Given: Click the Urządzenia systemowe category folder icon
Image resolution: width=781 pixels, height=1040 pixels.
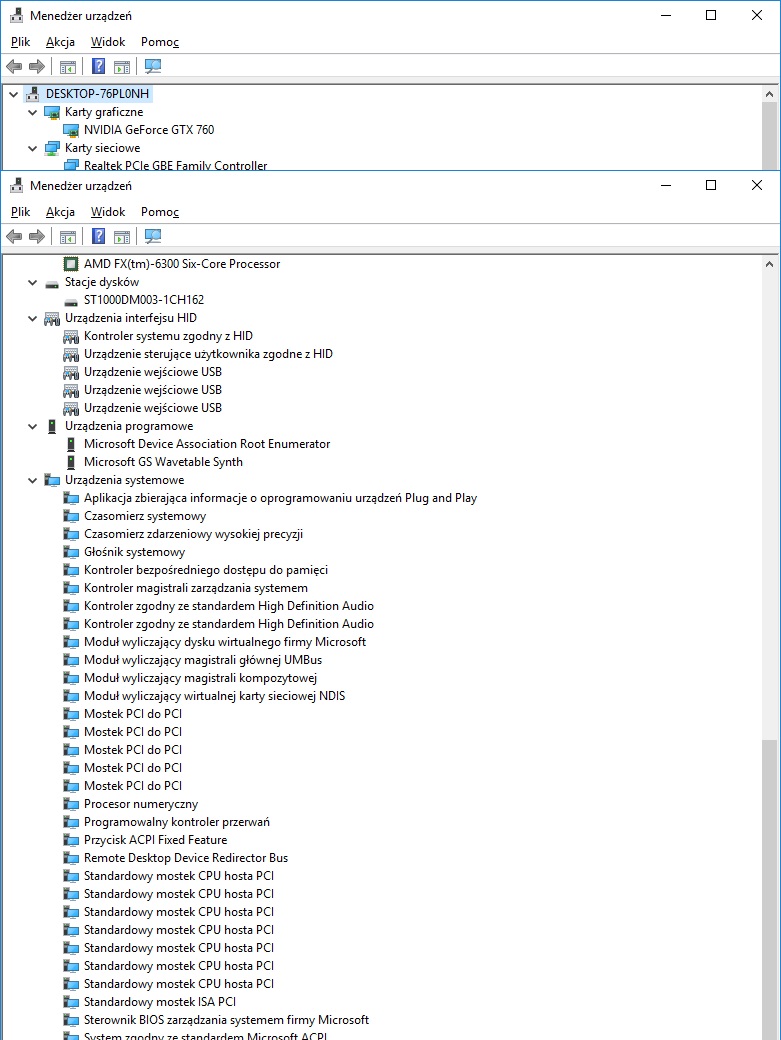Looking at the screenshot, I should [52, 480].
